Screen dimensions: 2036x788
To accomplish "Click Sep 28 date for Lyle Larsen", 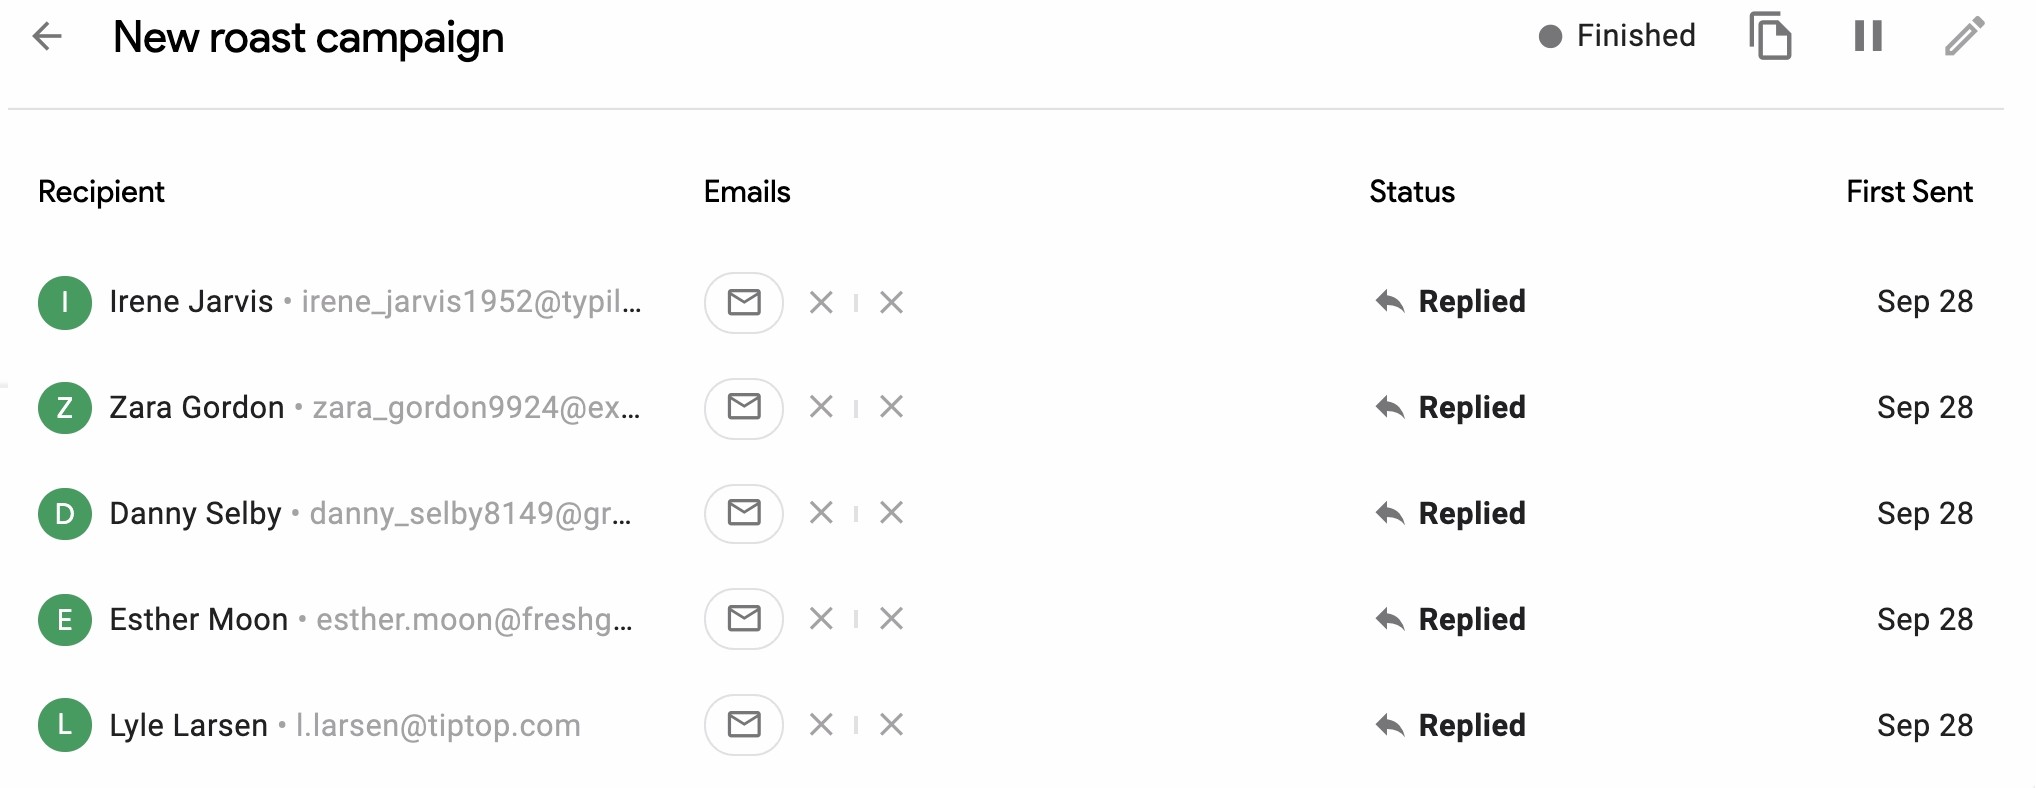I will point(1923,725).
